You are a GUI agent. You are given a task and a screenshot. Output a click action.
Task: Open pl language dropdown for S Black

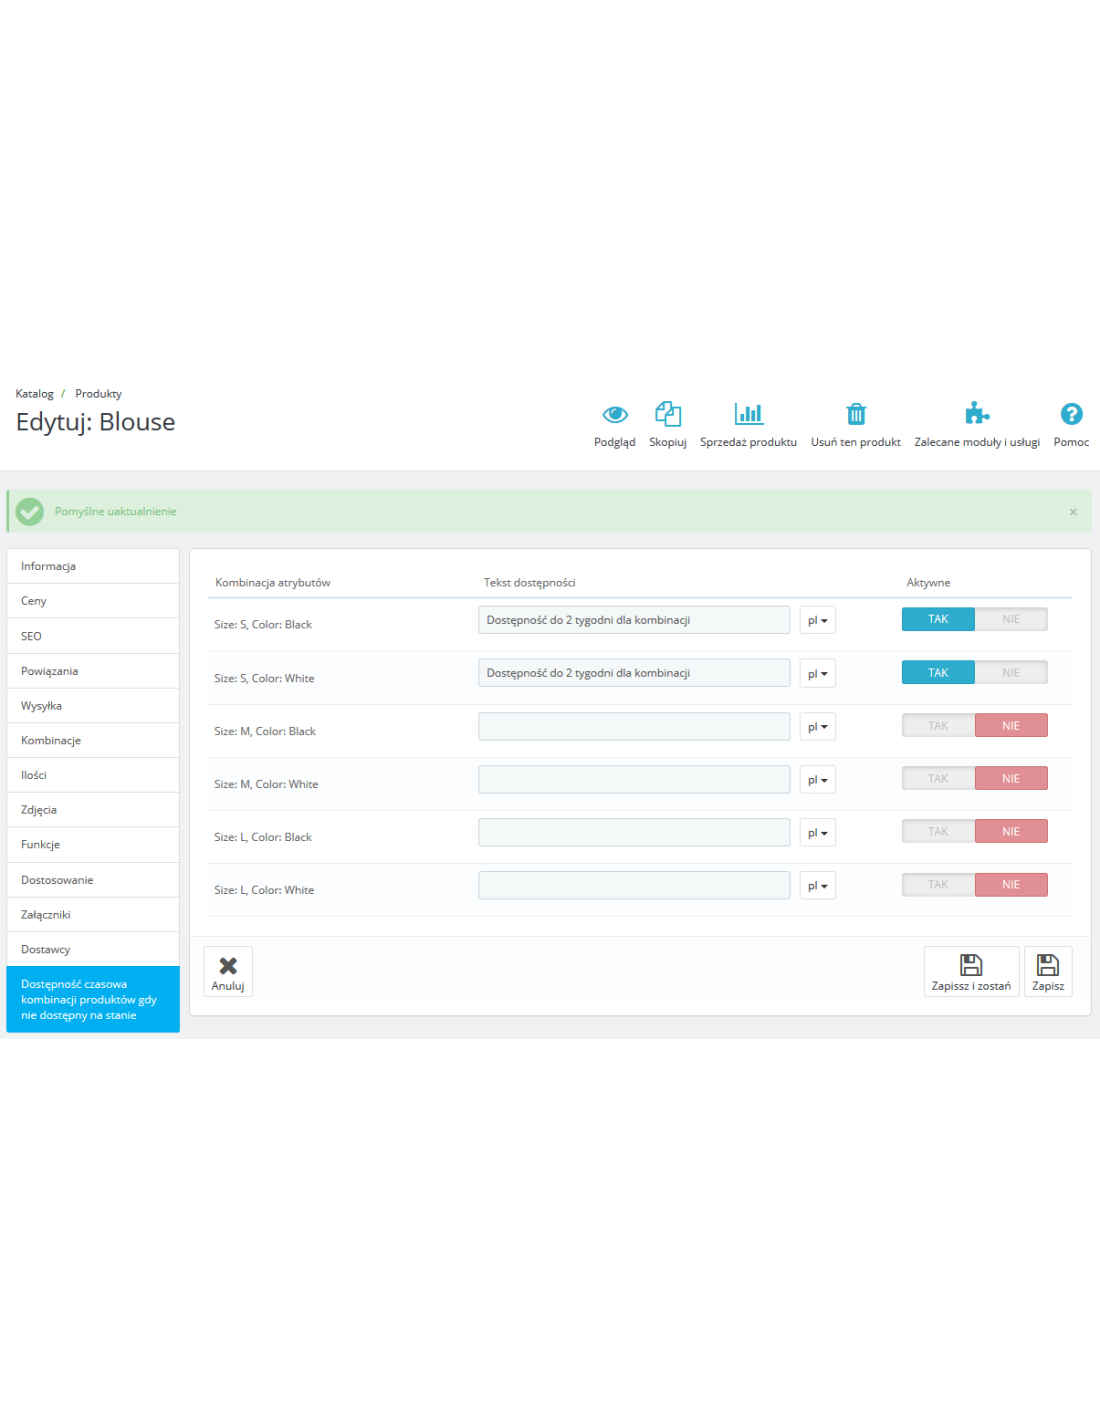pos(817,620)
